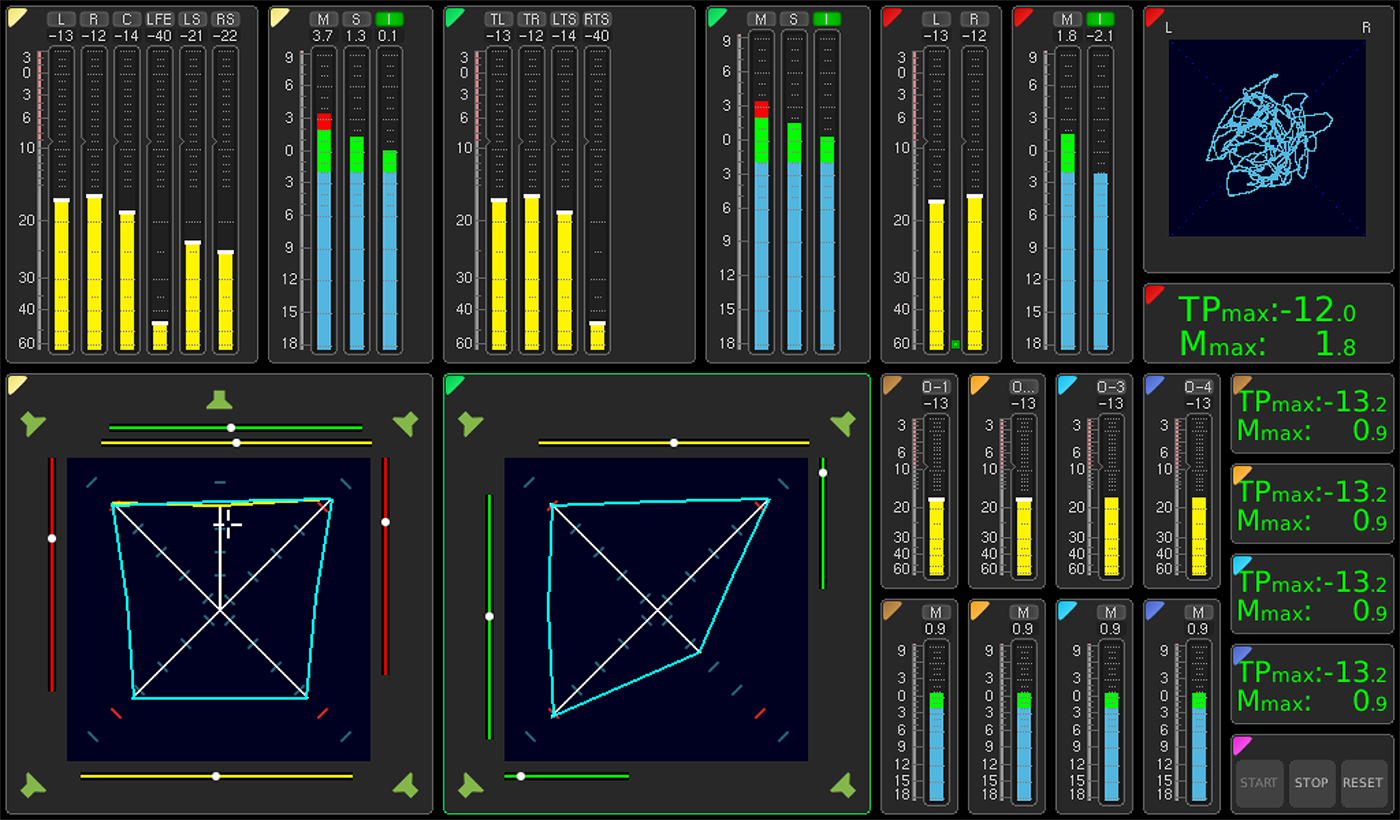The width and height of the screenshot is (1400, 820).
Task: Select the O-1 channel label
Action: point(935,387)
